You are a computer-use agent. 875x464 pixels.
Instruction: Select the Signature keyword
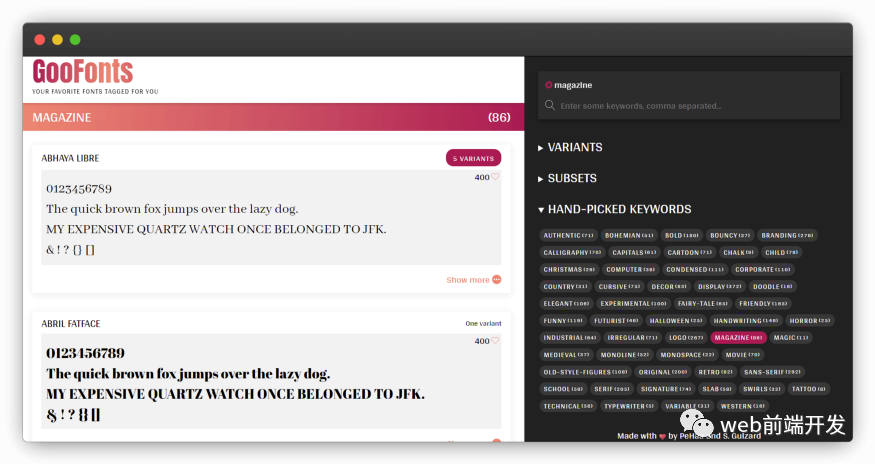coord(666,389)
